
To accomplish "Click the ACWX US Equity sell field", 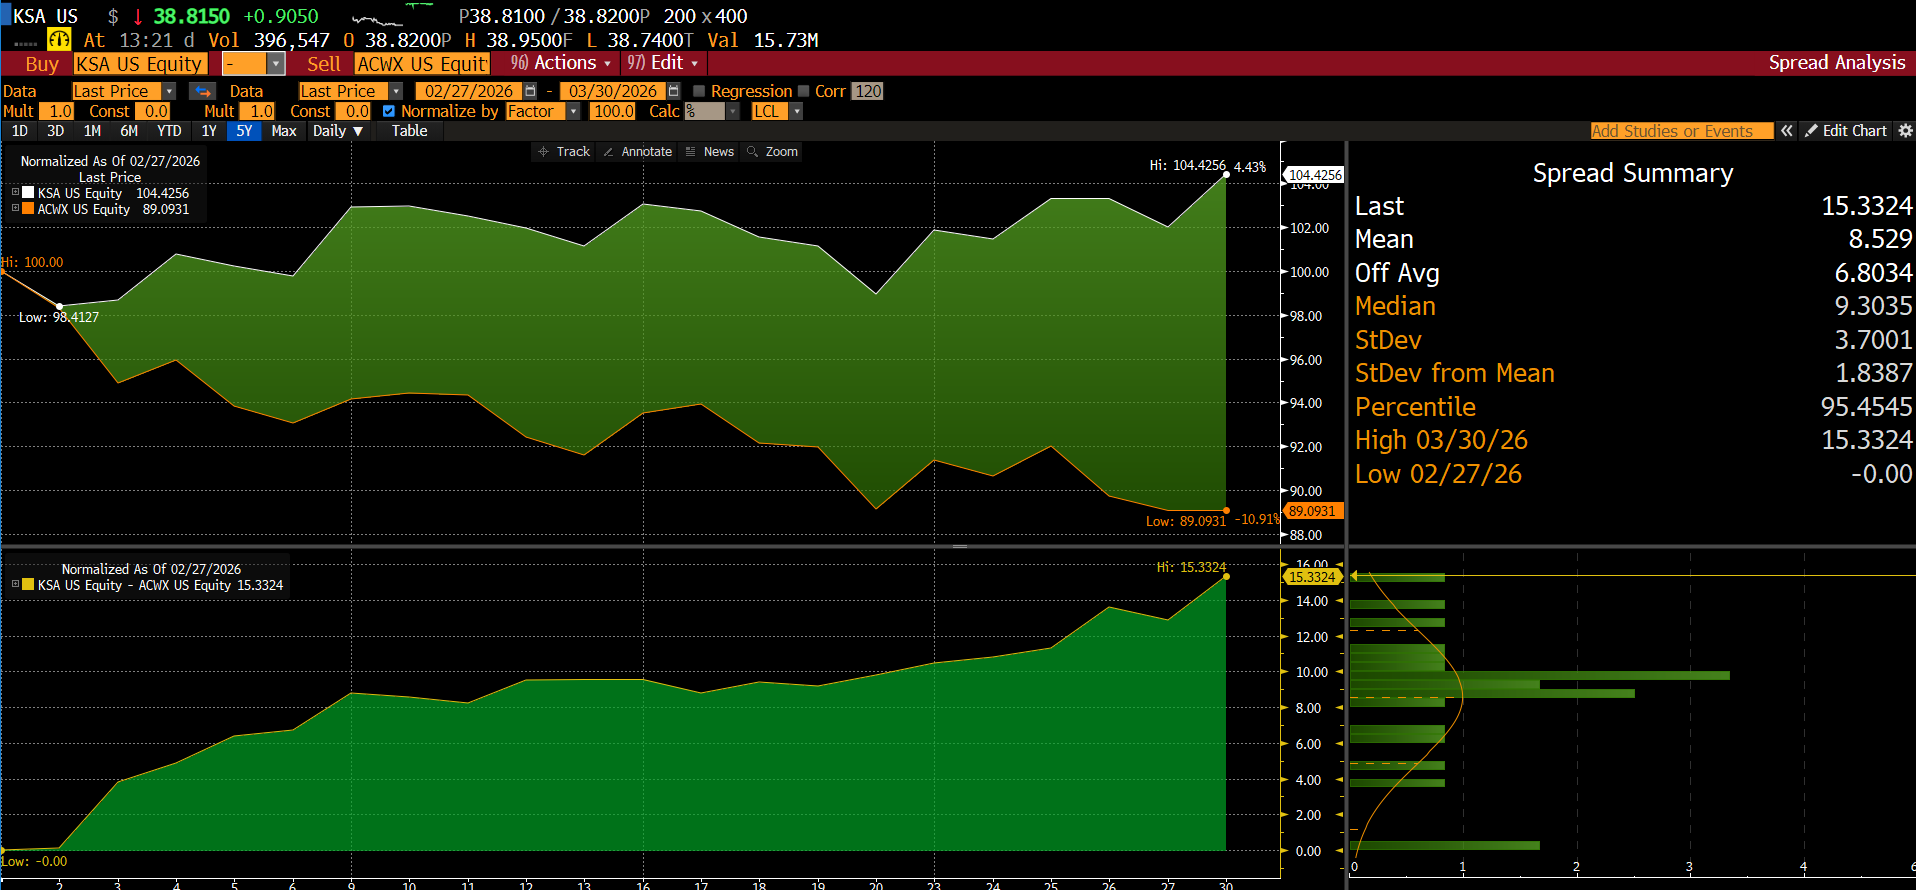I will [x=422, y=64].
